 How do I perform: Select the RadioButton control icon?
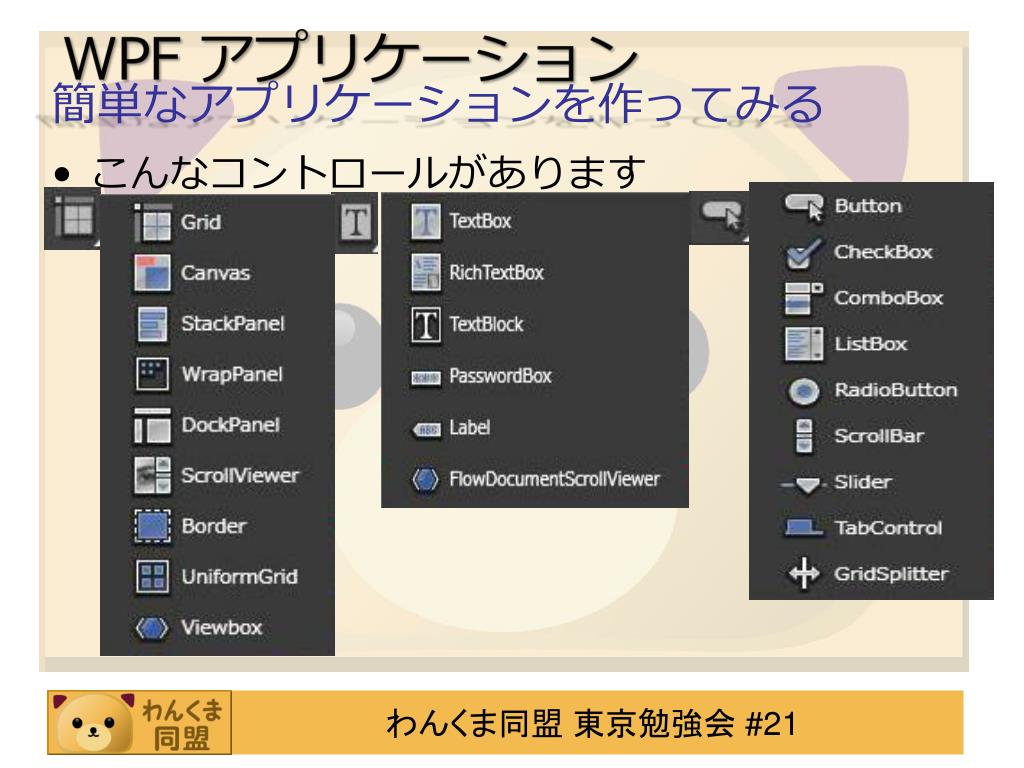click(804, 391)
